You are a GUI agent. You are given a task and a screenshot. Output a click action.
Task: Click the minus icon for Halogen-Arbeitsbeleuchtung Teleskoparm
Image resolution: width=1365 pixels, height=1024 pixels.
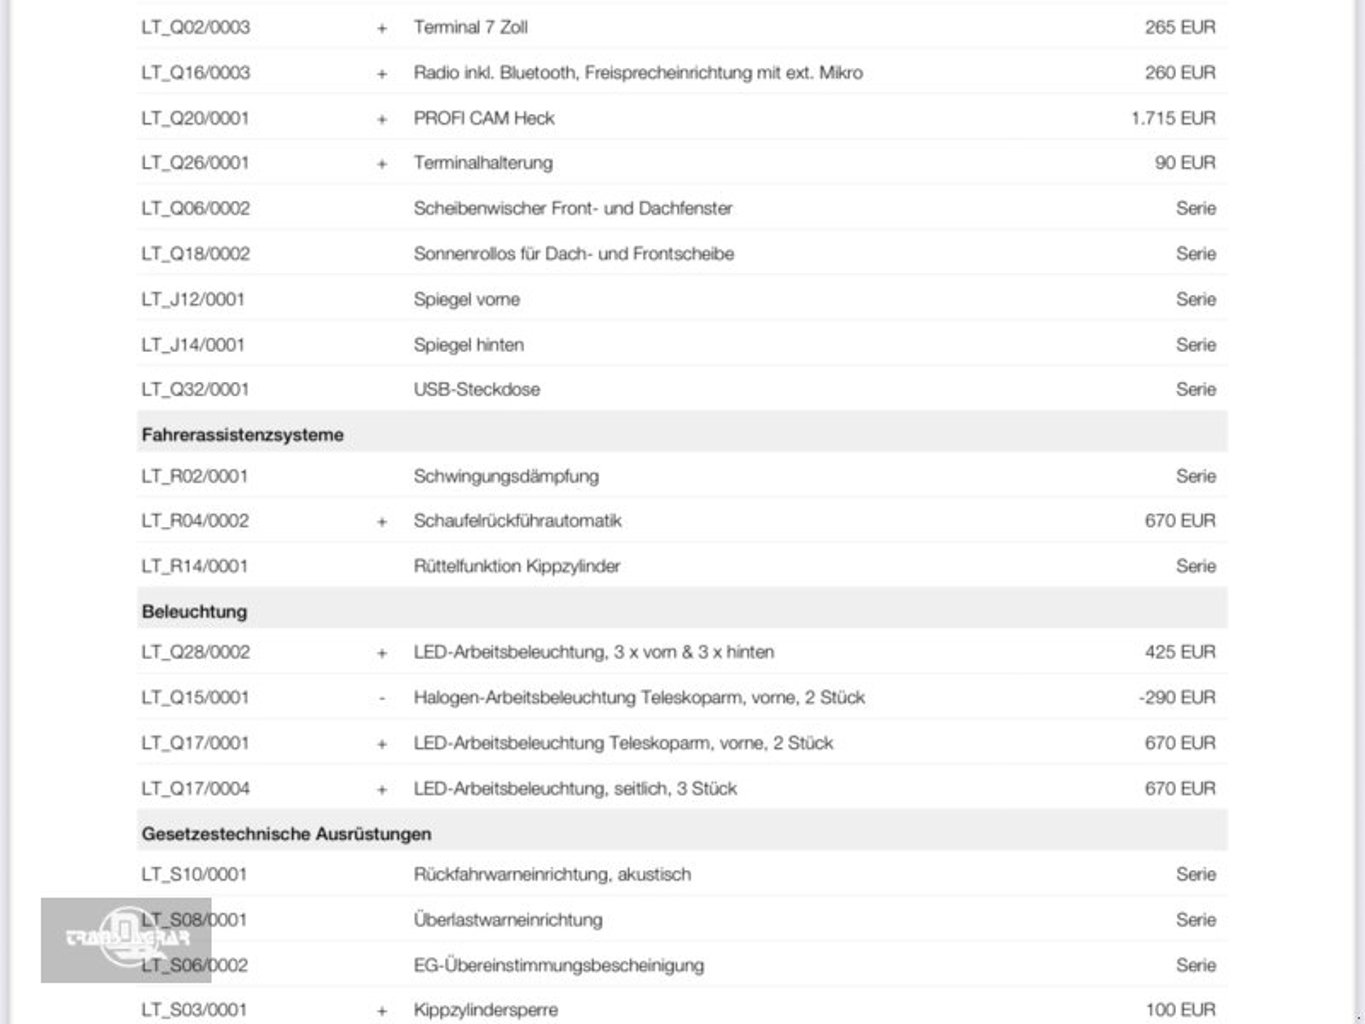382,698
